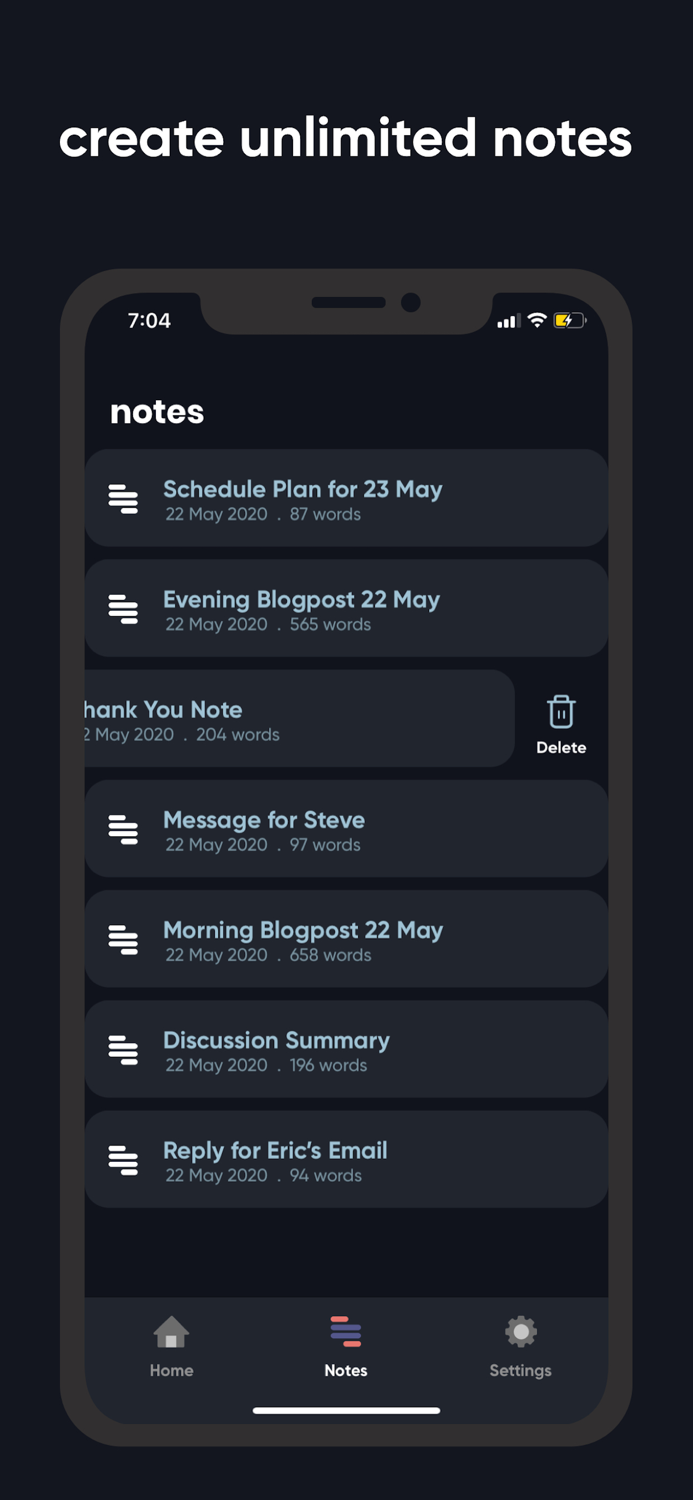Viewport: 693px width, 1500px height.
Task: Select the note icon for Evening Blogpost
Action: point(124,608)
